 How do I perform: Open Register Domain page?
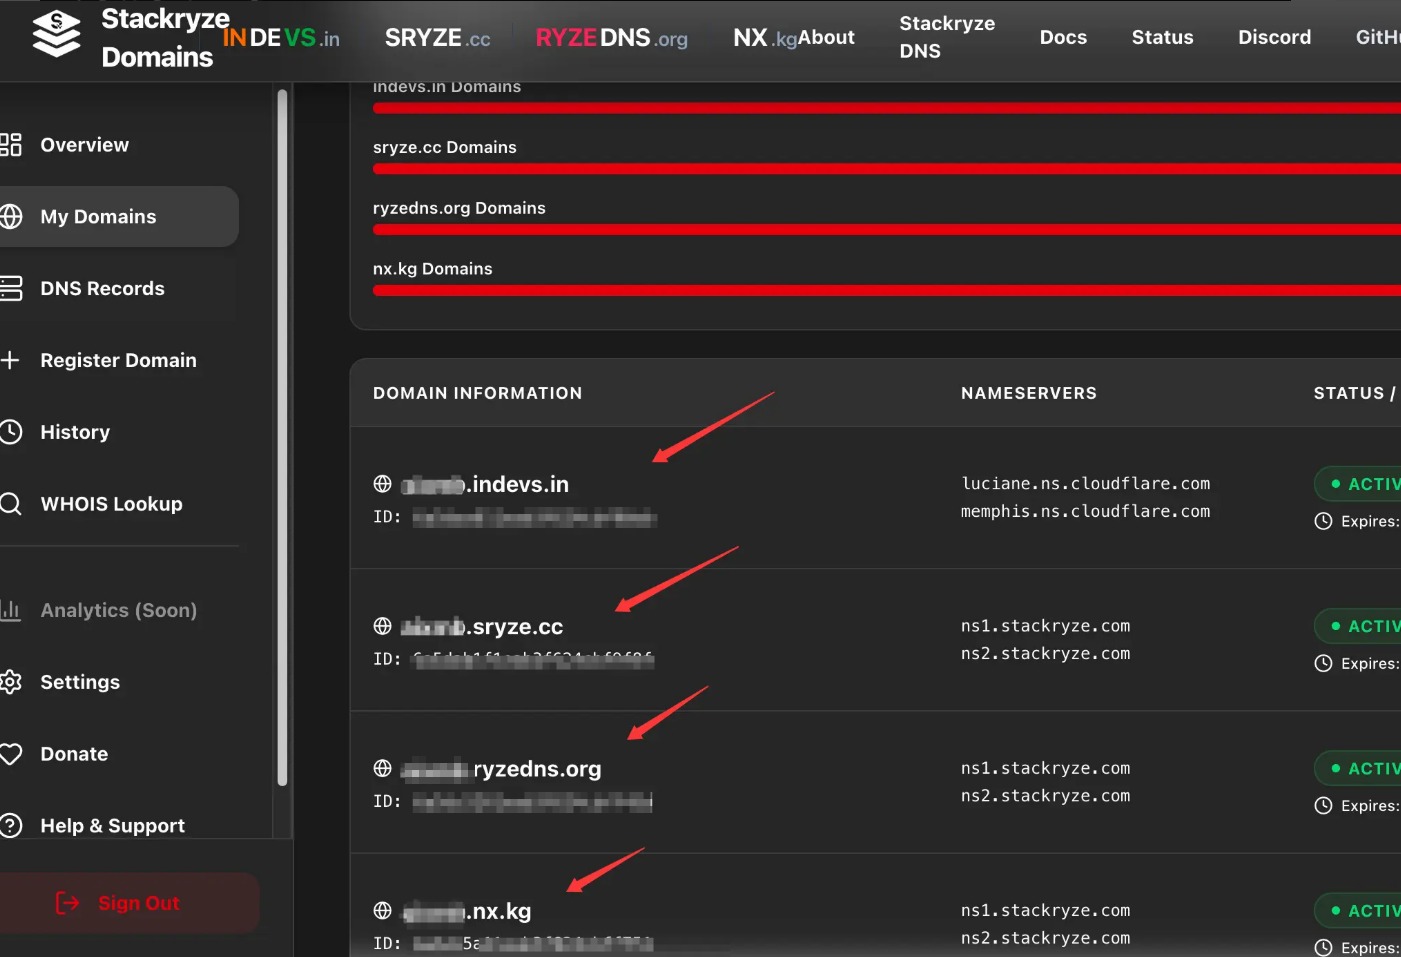(x=119, y=360)
